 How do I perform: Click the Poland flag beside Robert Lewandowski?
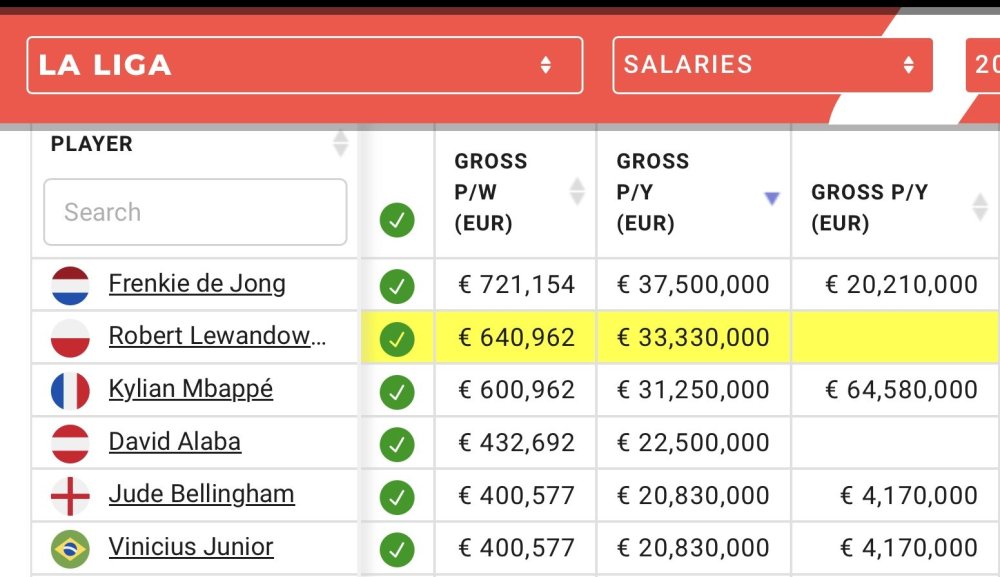pyautogui.click(x=70, y=338)
